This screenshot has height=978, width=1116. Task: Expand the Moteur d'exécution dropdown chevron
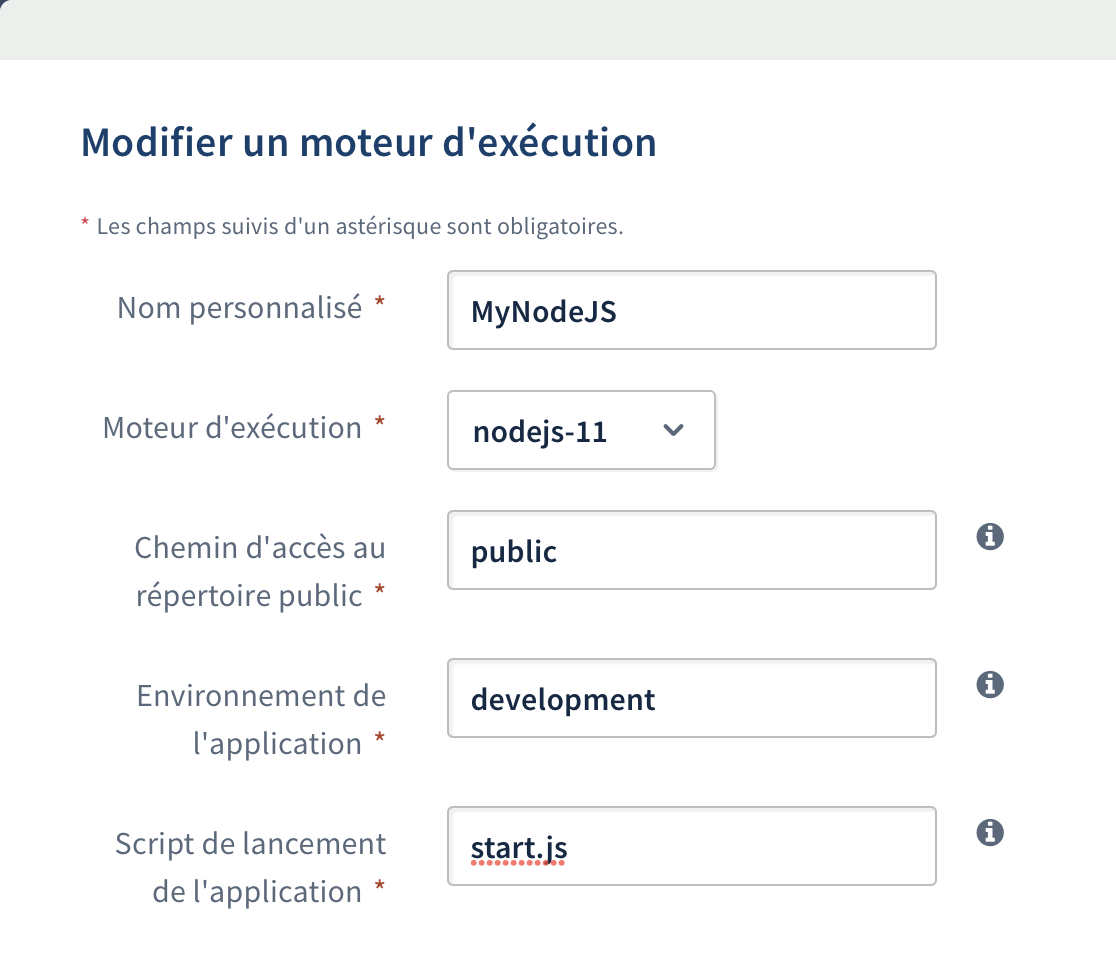(x=674, y=430)
